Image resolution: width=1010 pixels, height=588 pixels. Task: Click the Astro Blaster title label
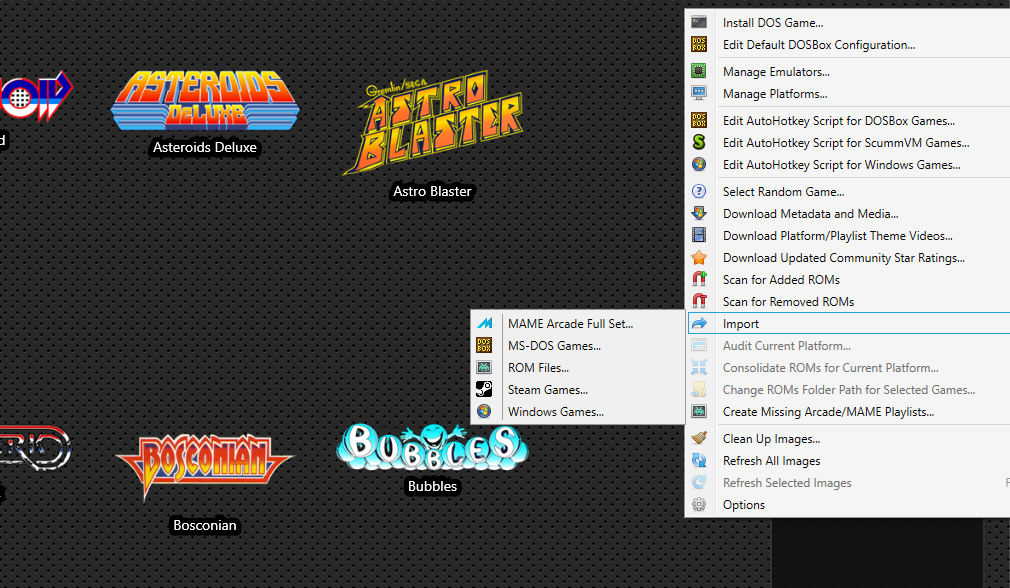point(432,191)
